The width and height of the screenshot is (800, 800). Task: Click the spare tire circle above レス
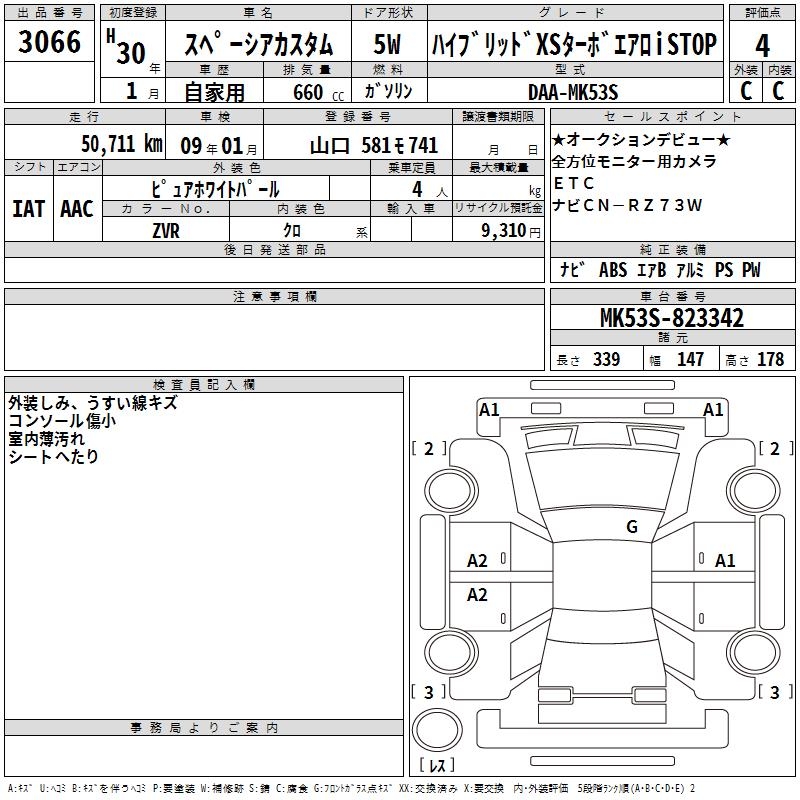[x=437, y=728]
